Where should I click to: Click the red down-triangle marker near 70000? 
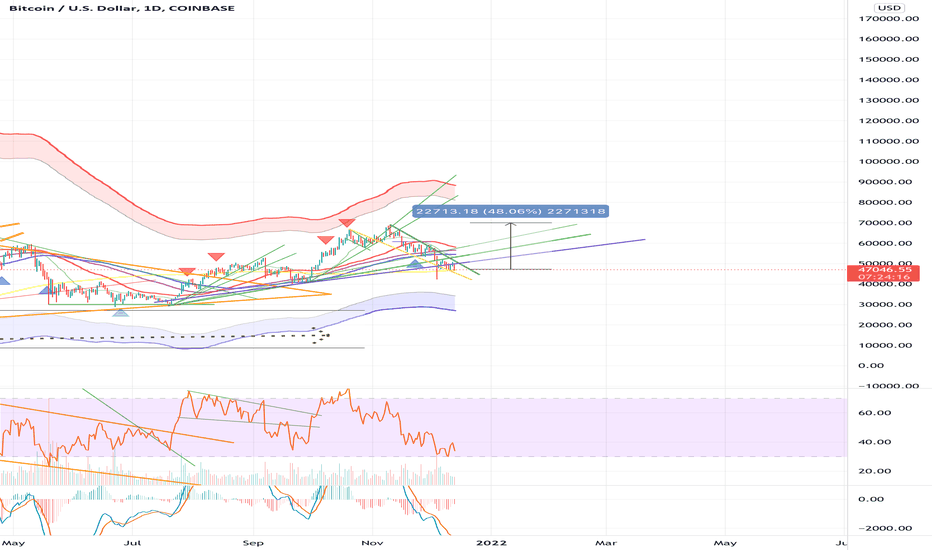coord(347,223)
